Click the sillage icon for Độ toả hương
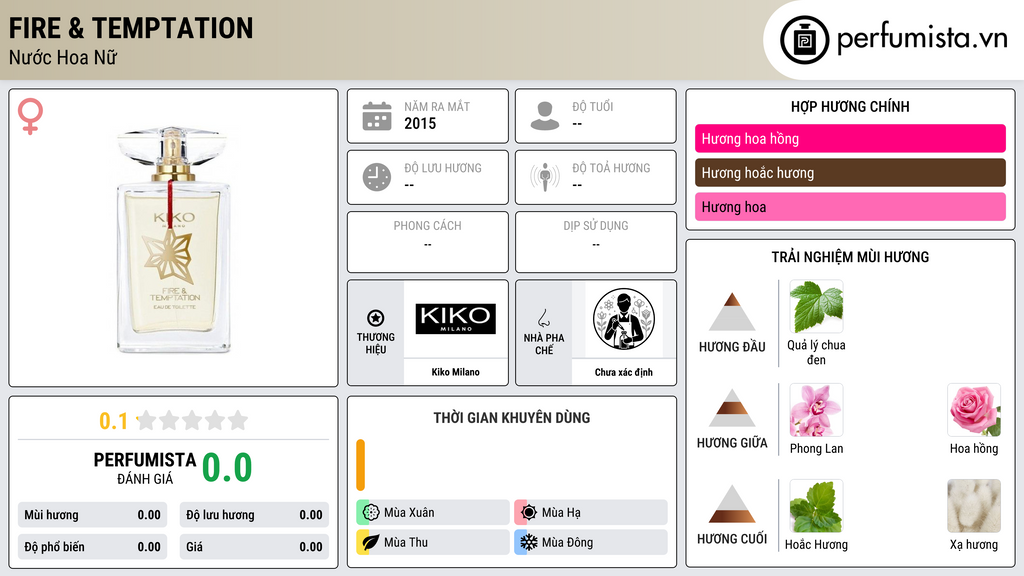 (545, 177)
